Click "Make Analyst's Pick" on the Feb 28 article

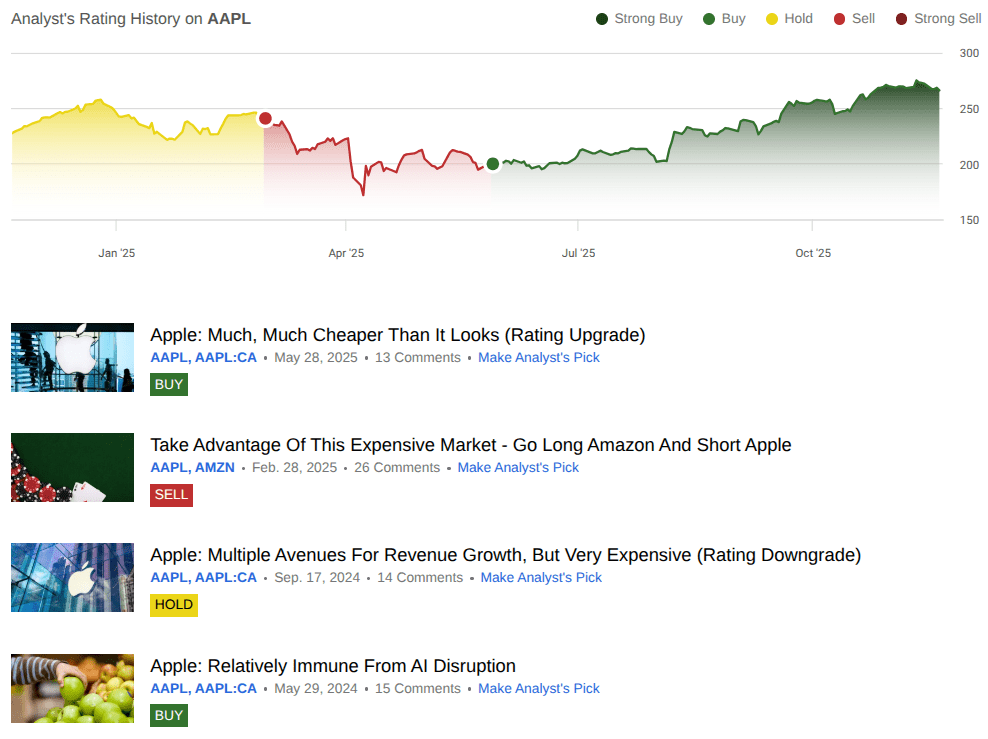click(x=518, y=467)
